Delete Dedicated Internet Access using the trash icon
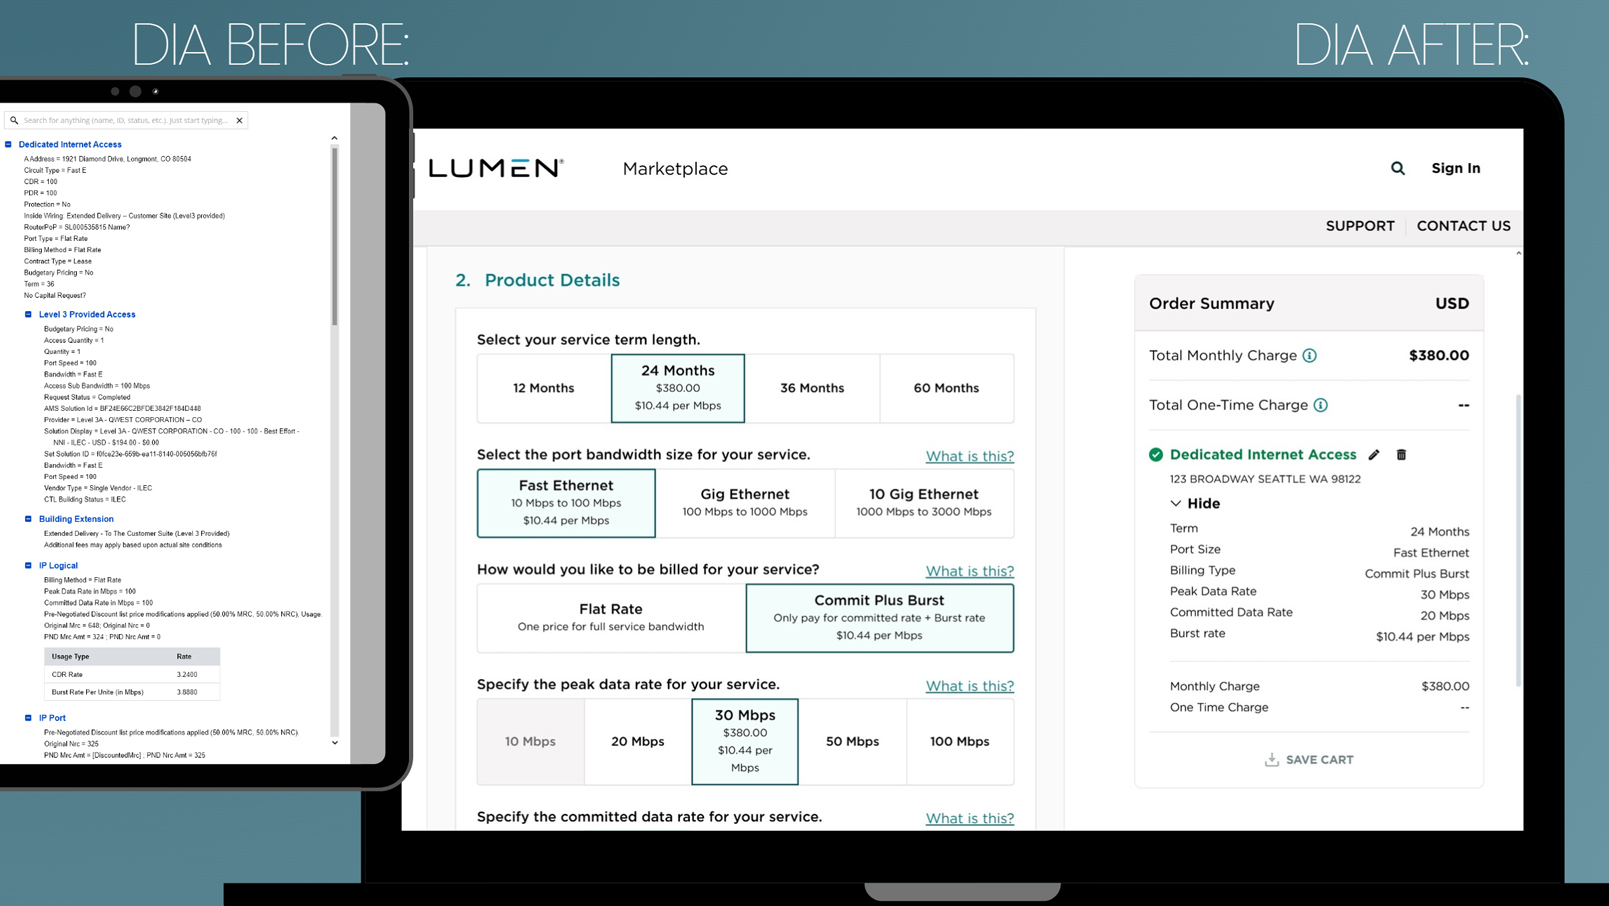Screen dimensions: 1609x906 [1401, 455]
